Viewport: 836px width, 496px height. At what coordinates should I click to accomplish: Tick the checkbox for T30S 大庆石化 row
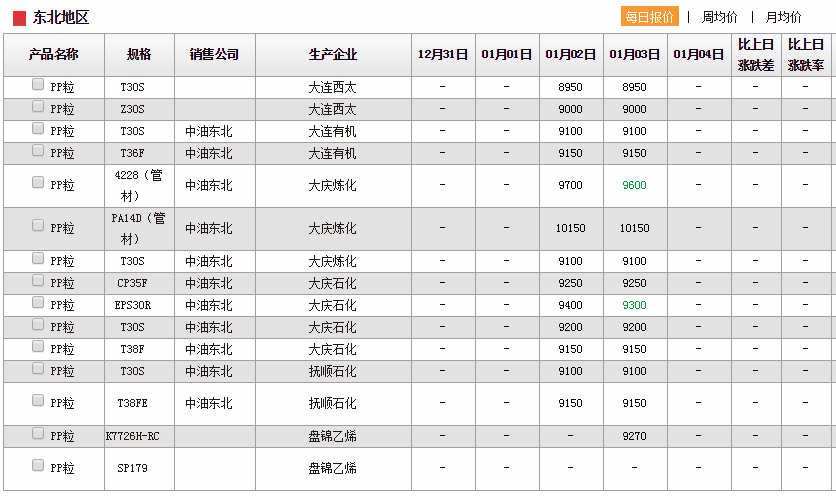pyautogui.click(x=38, y=325)
